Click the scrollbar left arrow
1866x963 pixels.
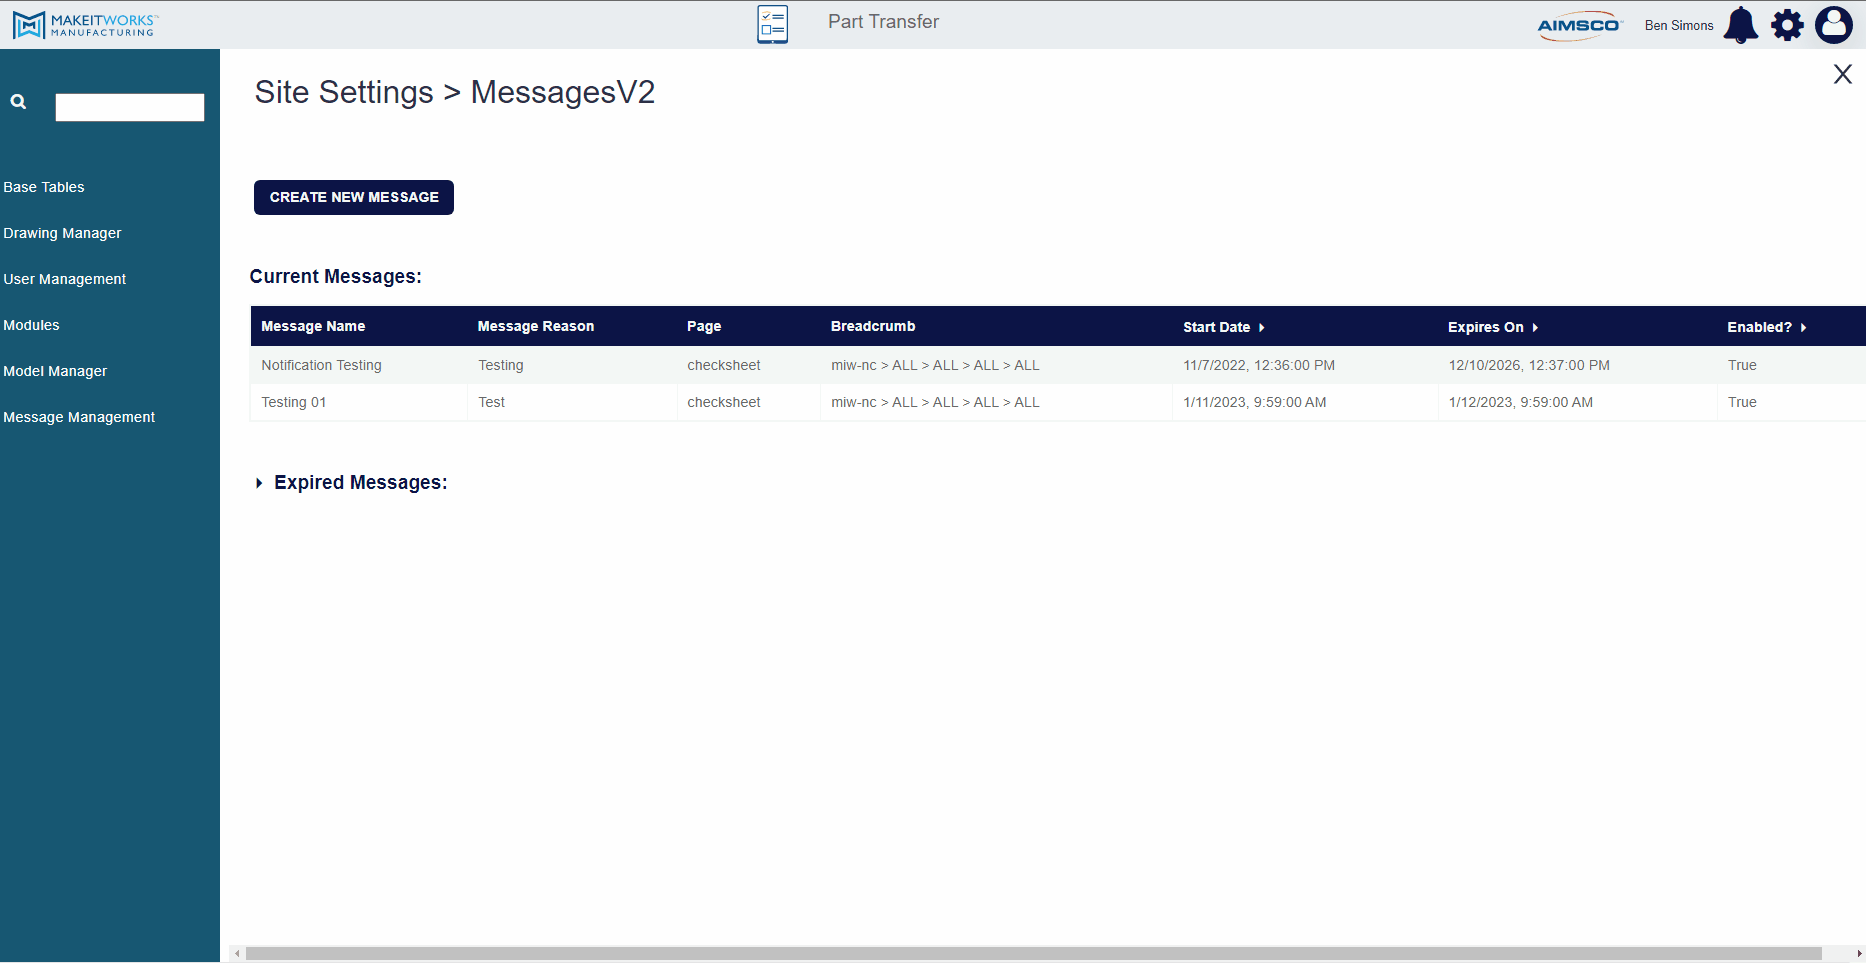[237, 953]
